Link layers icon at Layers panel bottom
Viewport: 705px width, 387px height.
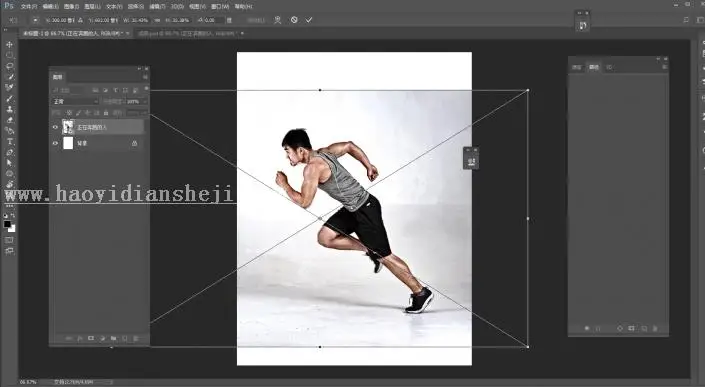69,338
